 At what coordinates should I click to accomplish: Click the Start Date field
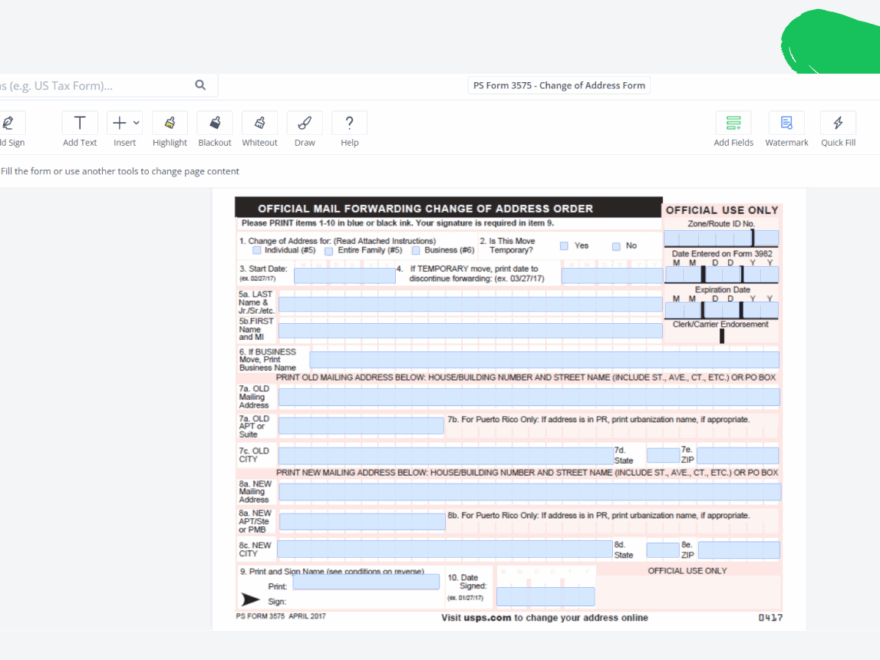345,276
